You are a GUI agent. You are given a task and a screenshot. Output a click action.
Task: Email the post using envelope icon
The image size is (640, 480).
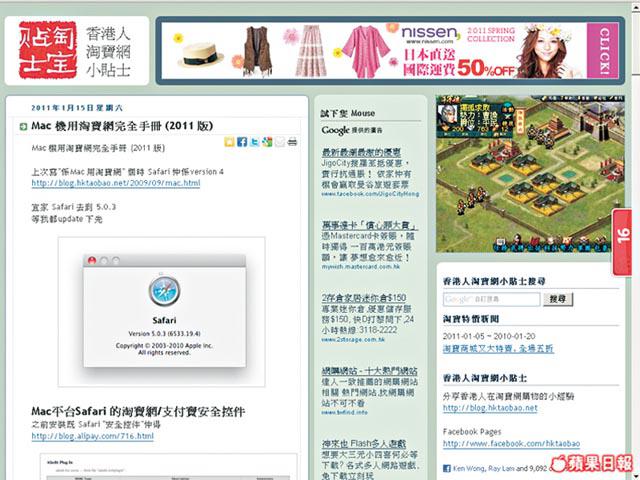(280, 142)
